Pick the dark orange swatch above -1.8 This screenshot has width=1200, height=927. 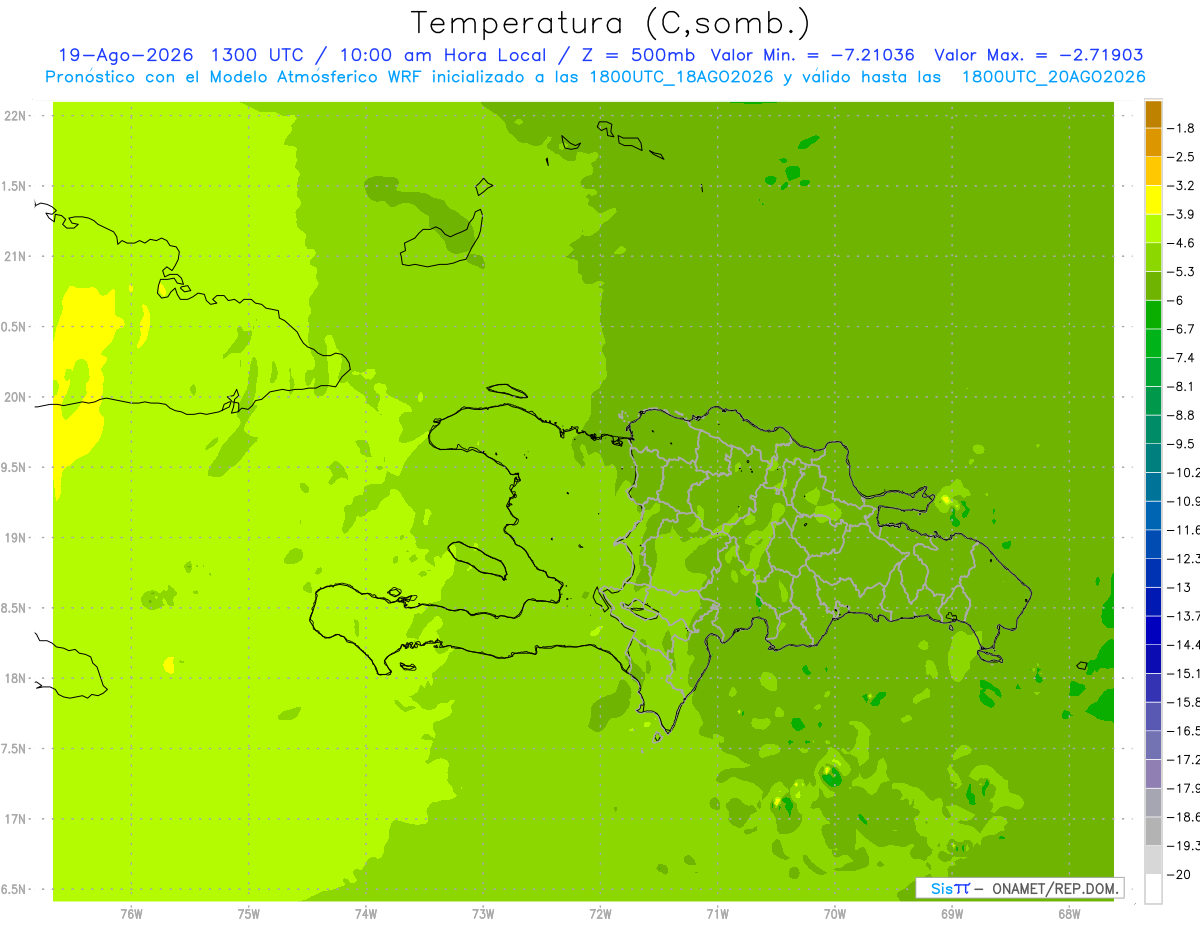tap(1153, 114)
